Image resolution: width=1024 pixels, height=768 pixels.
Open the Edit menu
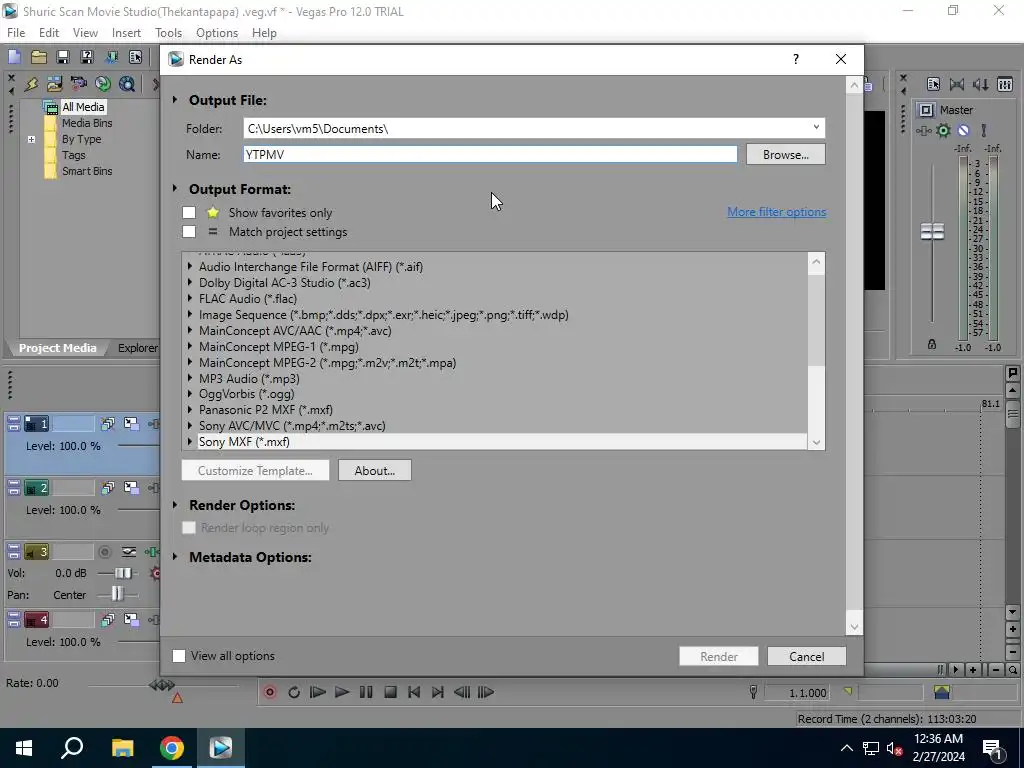[x=49, y=33]
